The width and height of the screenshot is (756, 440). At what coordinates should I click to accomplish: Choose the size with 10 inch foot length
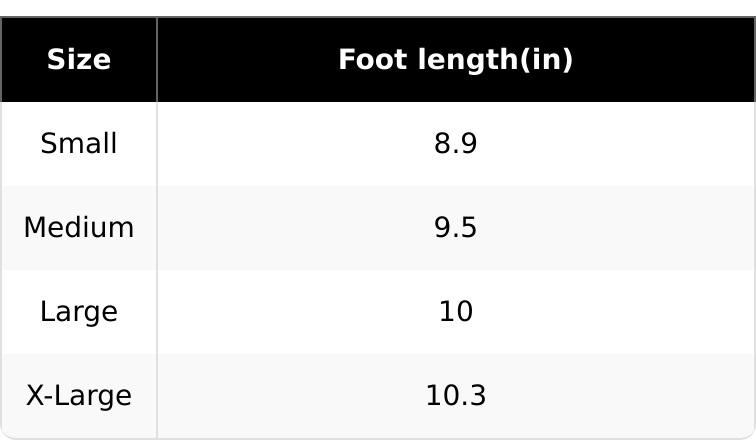point(79,312)
